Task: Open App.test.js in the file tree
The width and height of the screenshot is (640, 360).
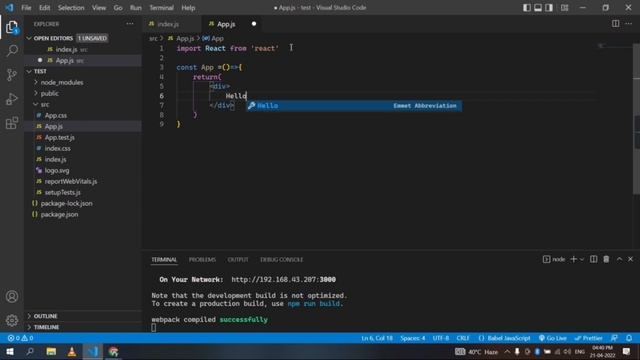Action: [83, 138]
